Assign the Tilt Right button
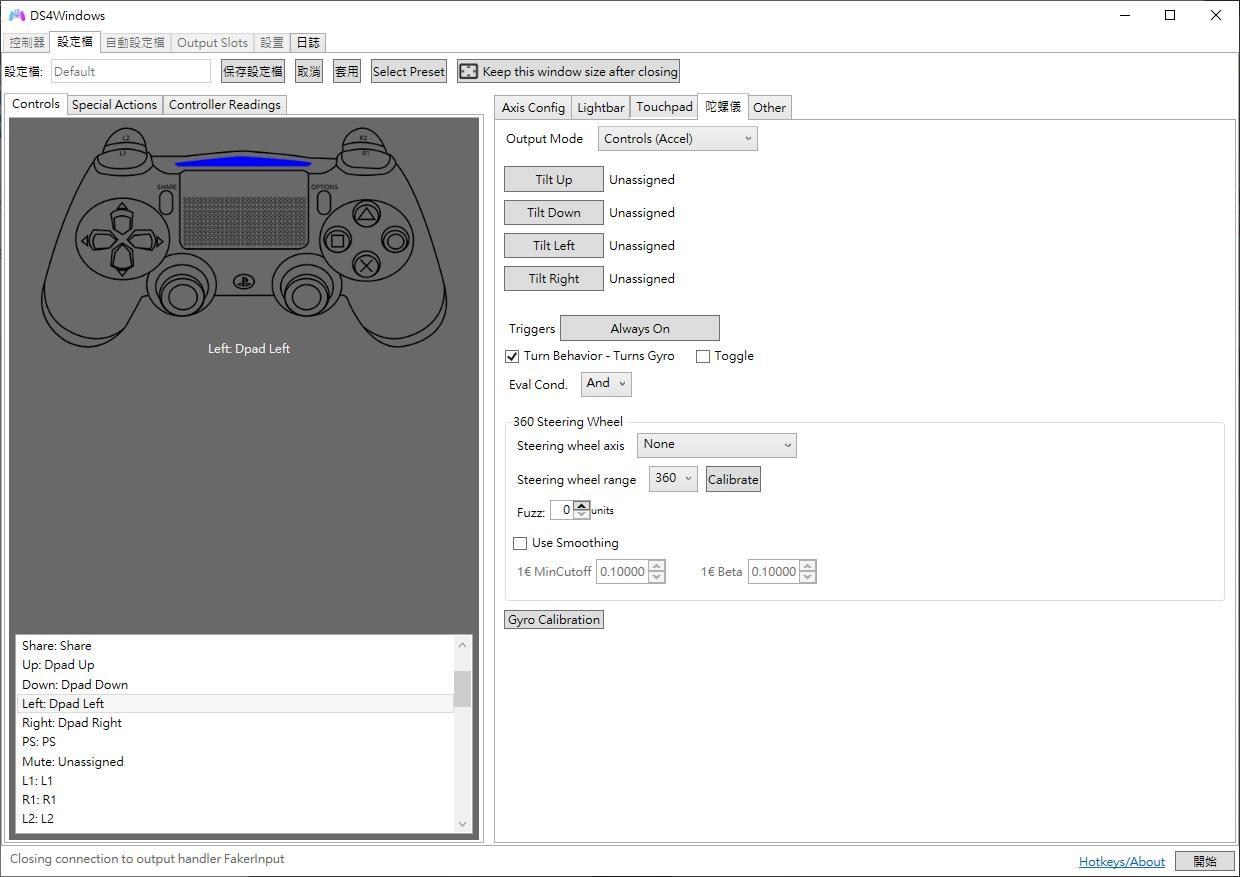Screen dimensions: 1240x877 coord(554,278)
